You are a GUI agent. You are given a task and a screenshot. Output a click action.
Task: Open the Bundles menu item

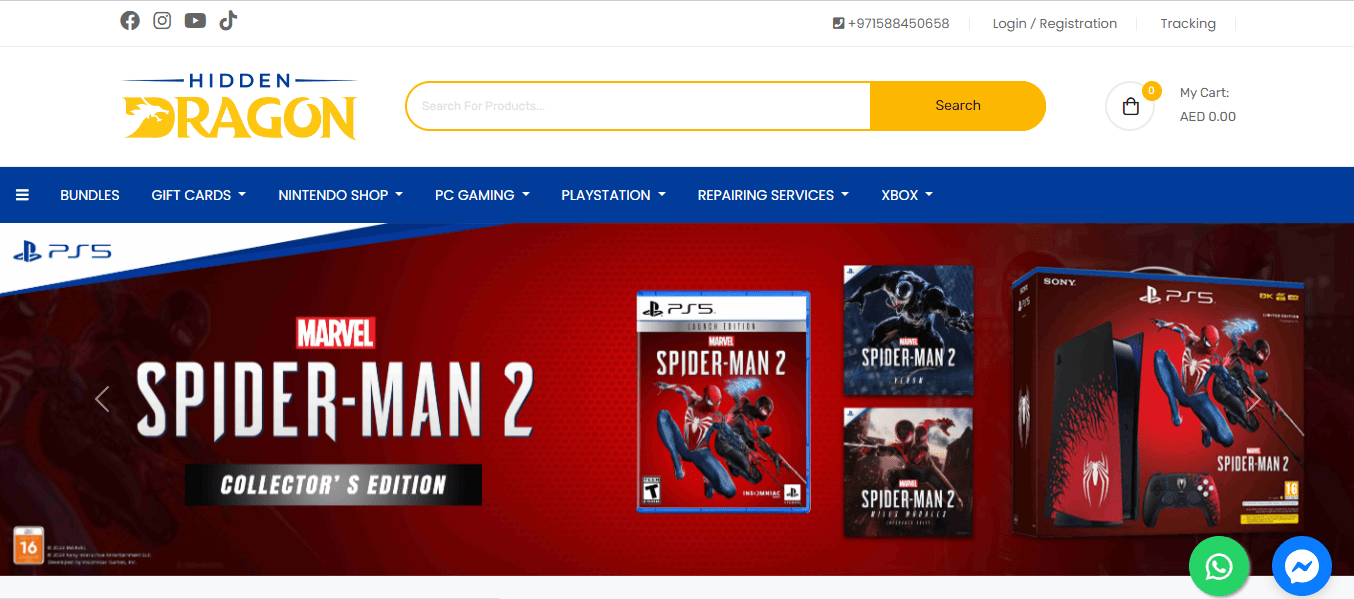point(90,195)
